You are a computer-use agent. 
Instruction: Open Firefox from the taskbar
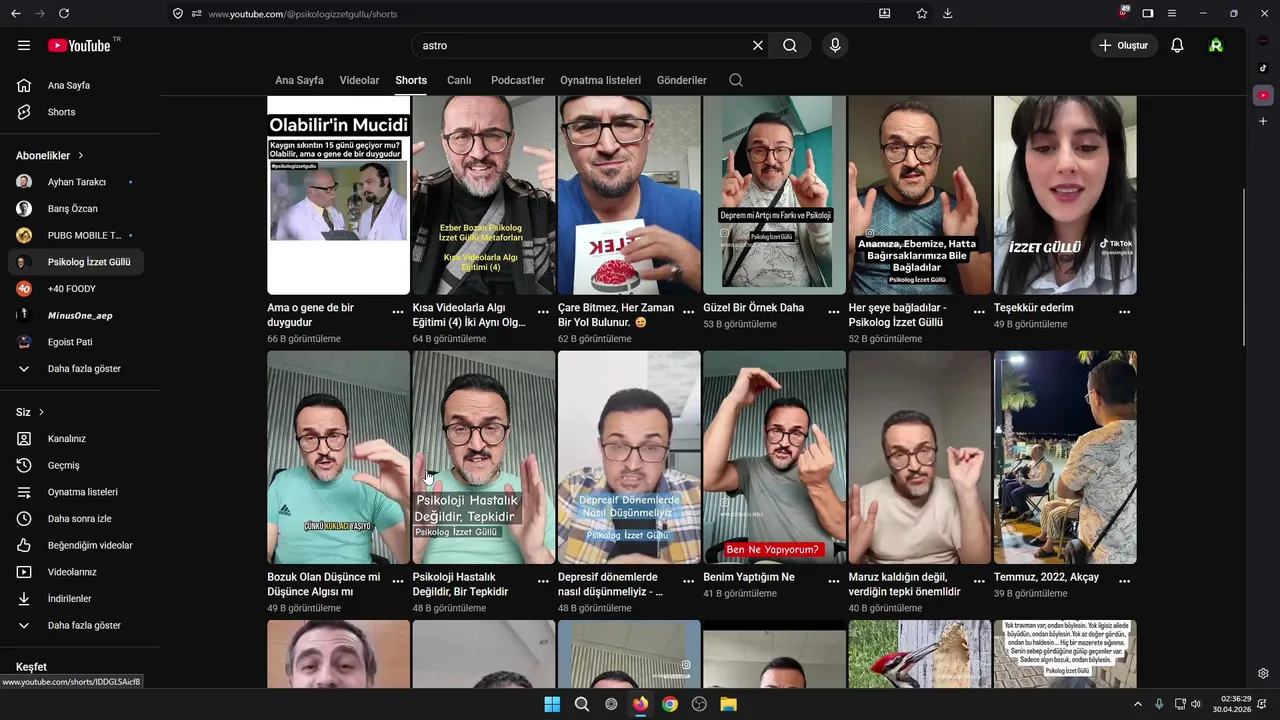(x=640, y=704)
